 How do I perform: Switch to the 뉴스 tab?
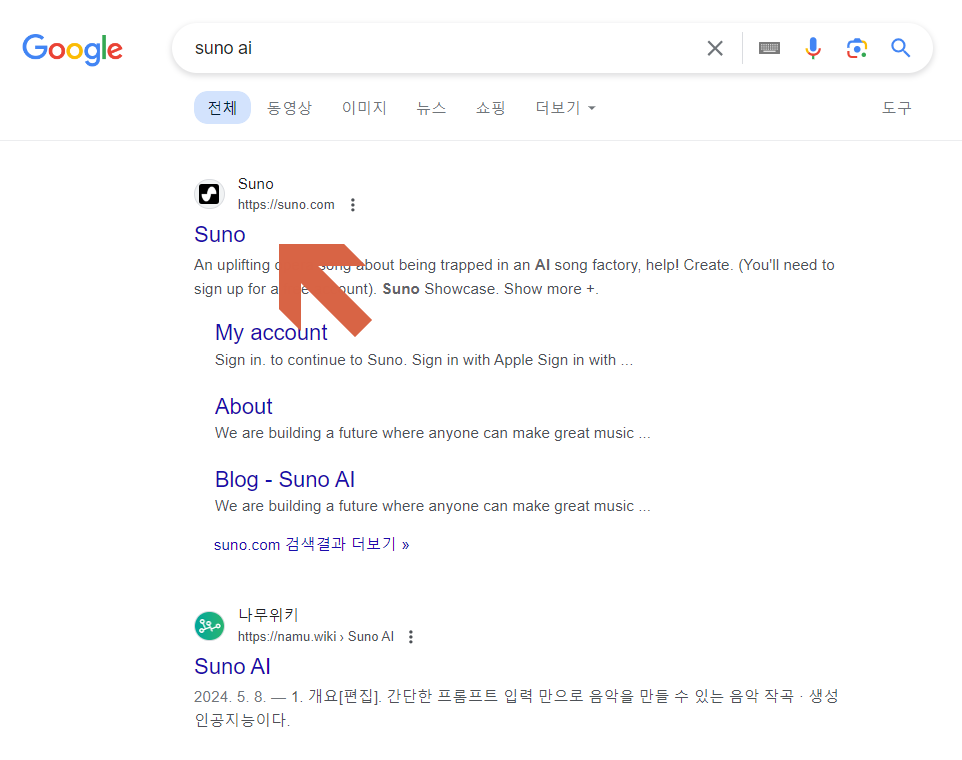click(431, 108)
